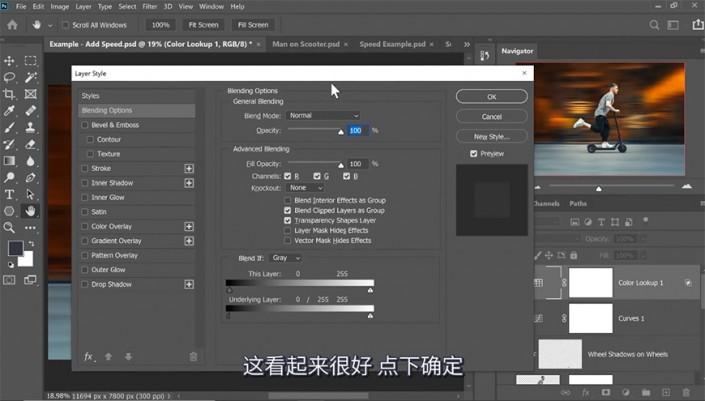Select the Rectangular Marquee tool
The image size is (705, 401).
tap(31, 61)
